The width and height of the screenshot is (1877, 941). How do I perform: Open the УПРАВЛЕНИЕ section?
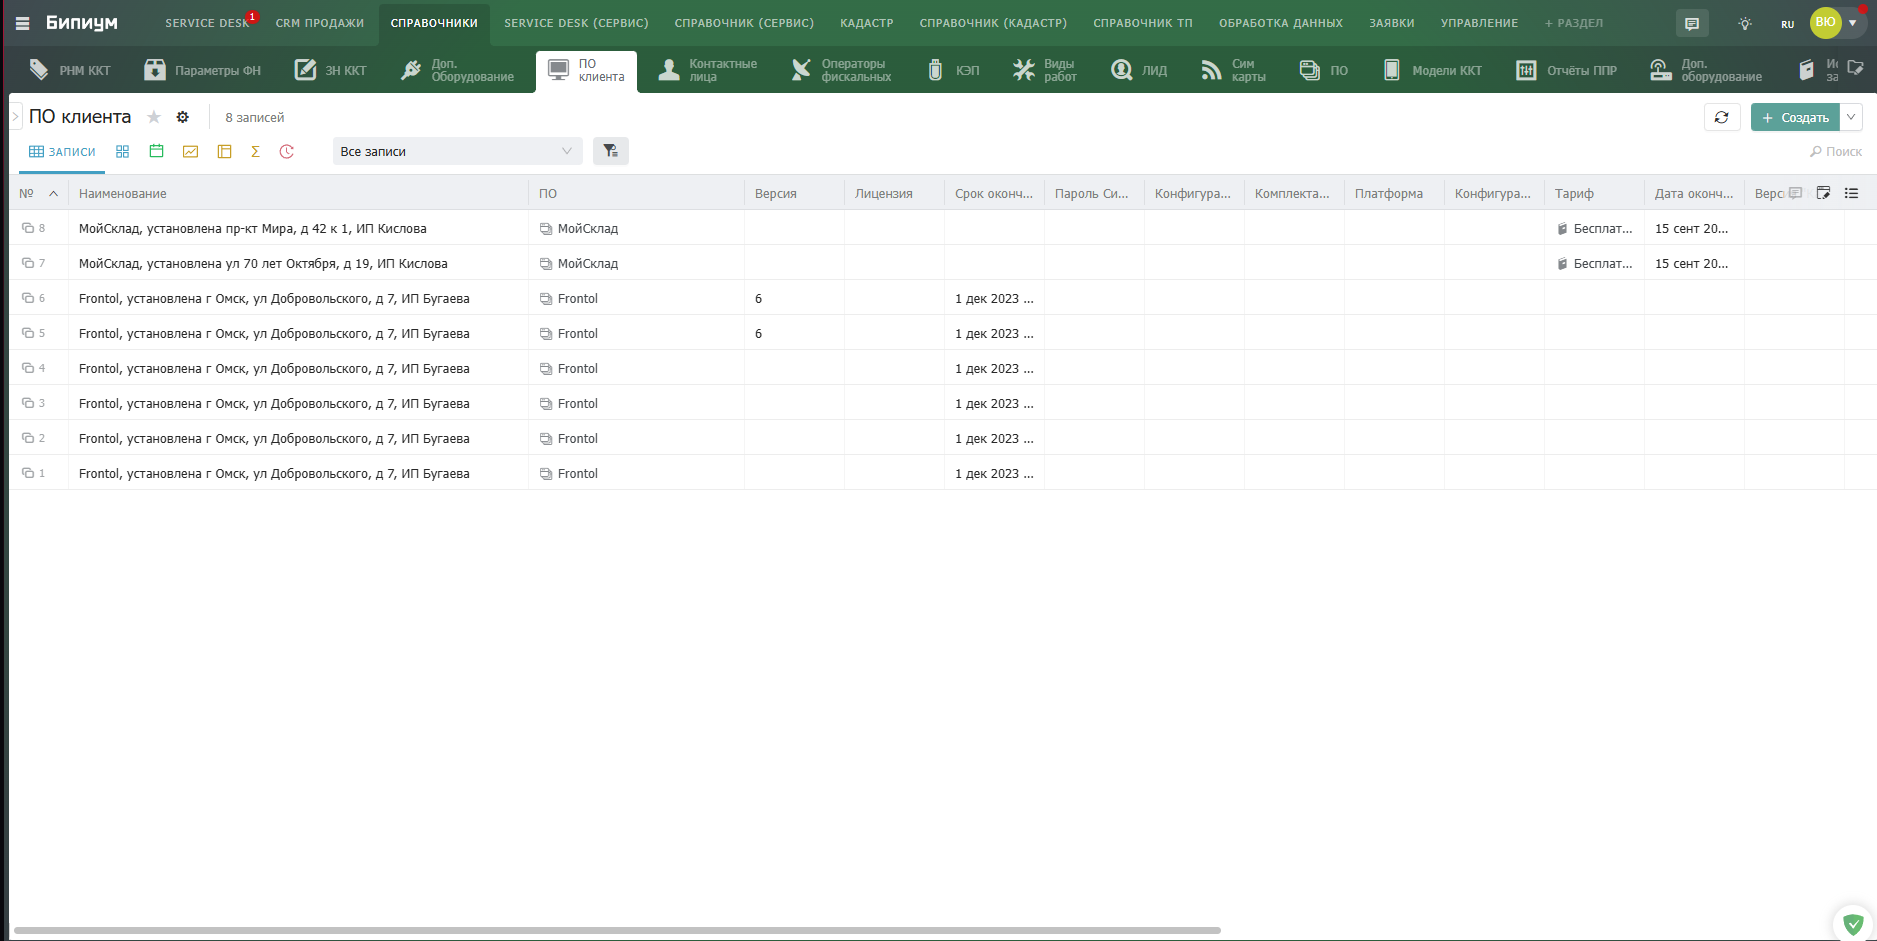1479,23
